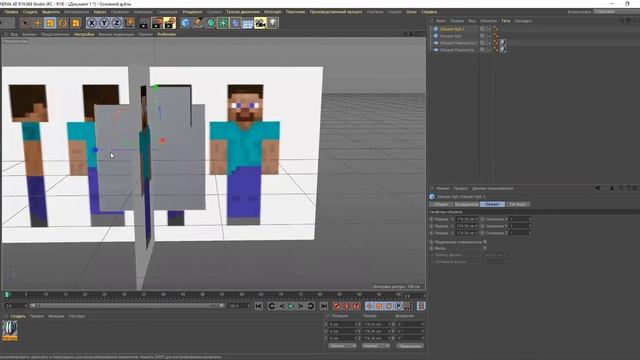Image resolution: width=640 pixels, height=360 pixels.
Task: Click texture tag on the last plane row
Action: tap(503, 50)
